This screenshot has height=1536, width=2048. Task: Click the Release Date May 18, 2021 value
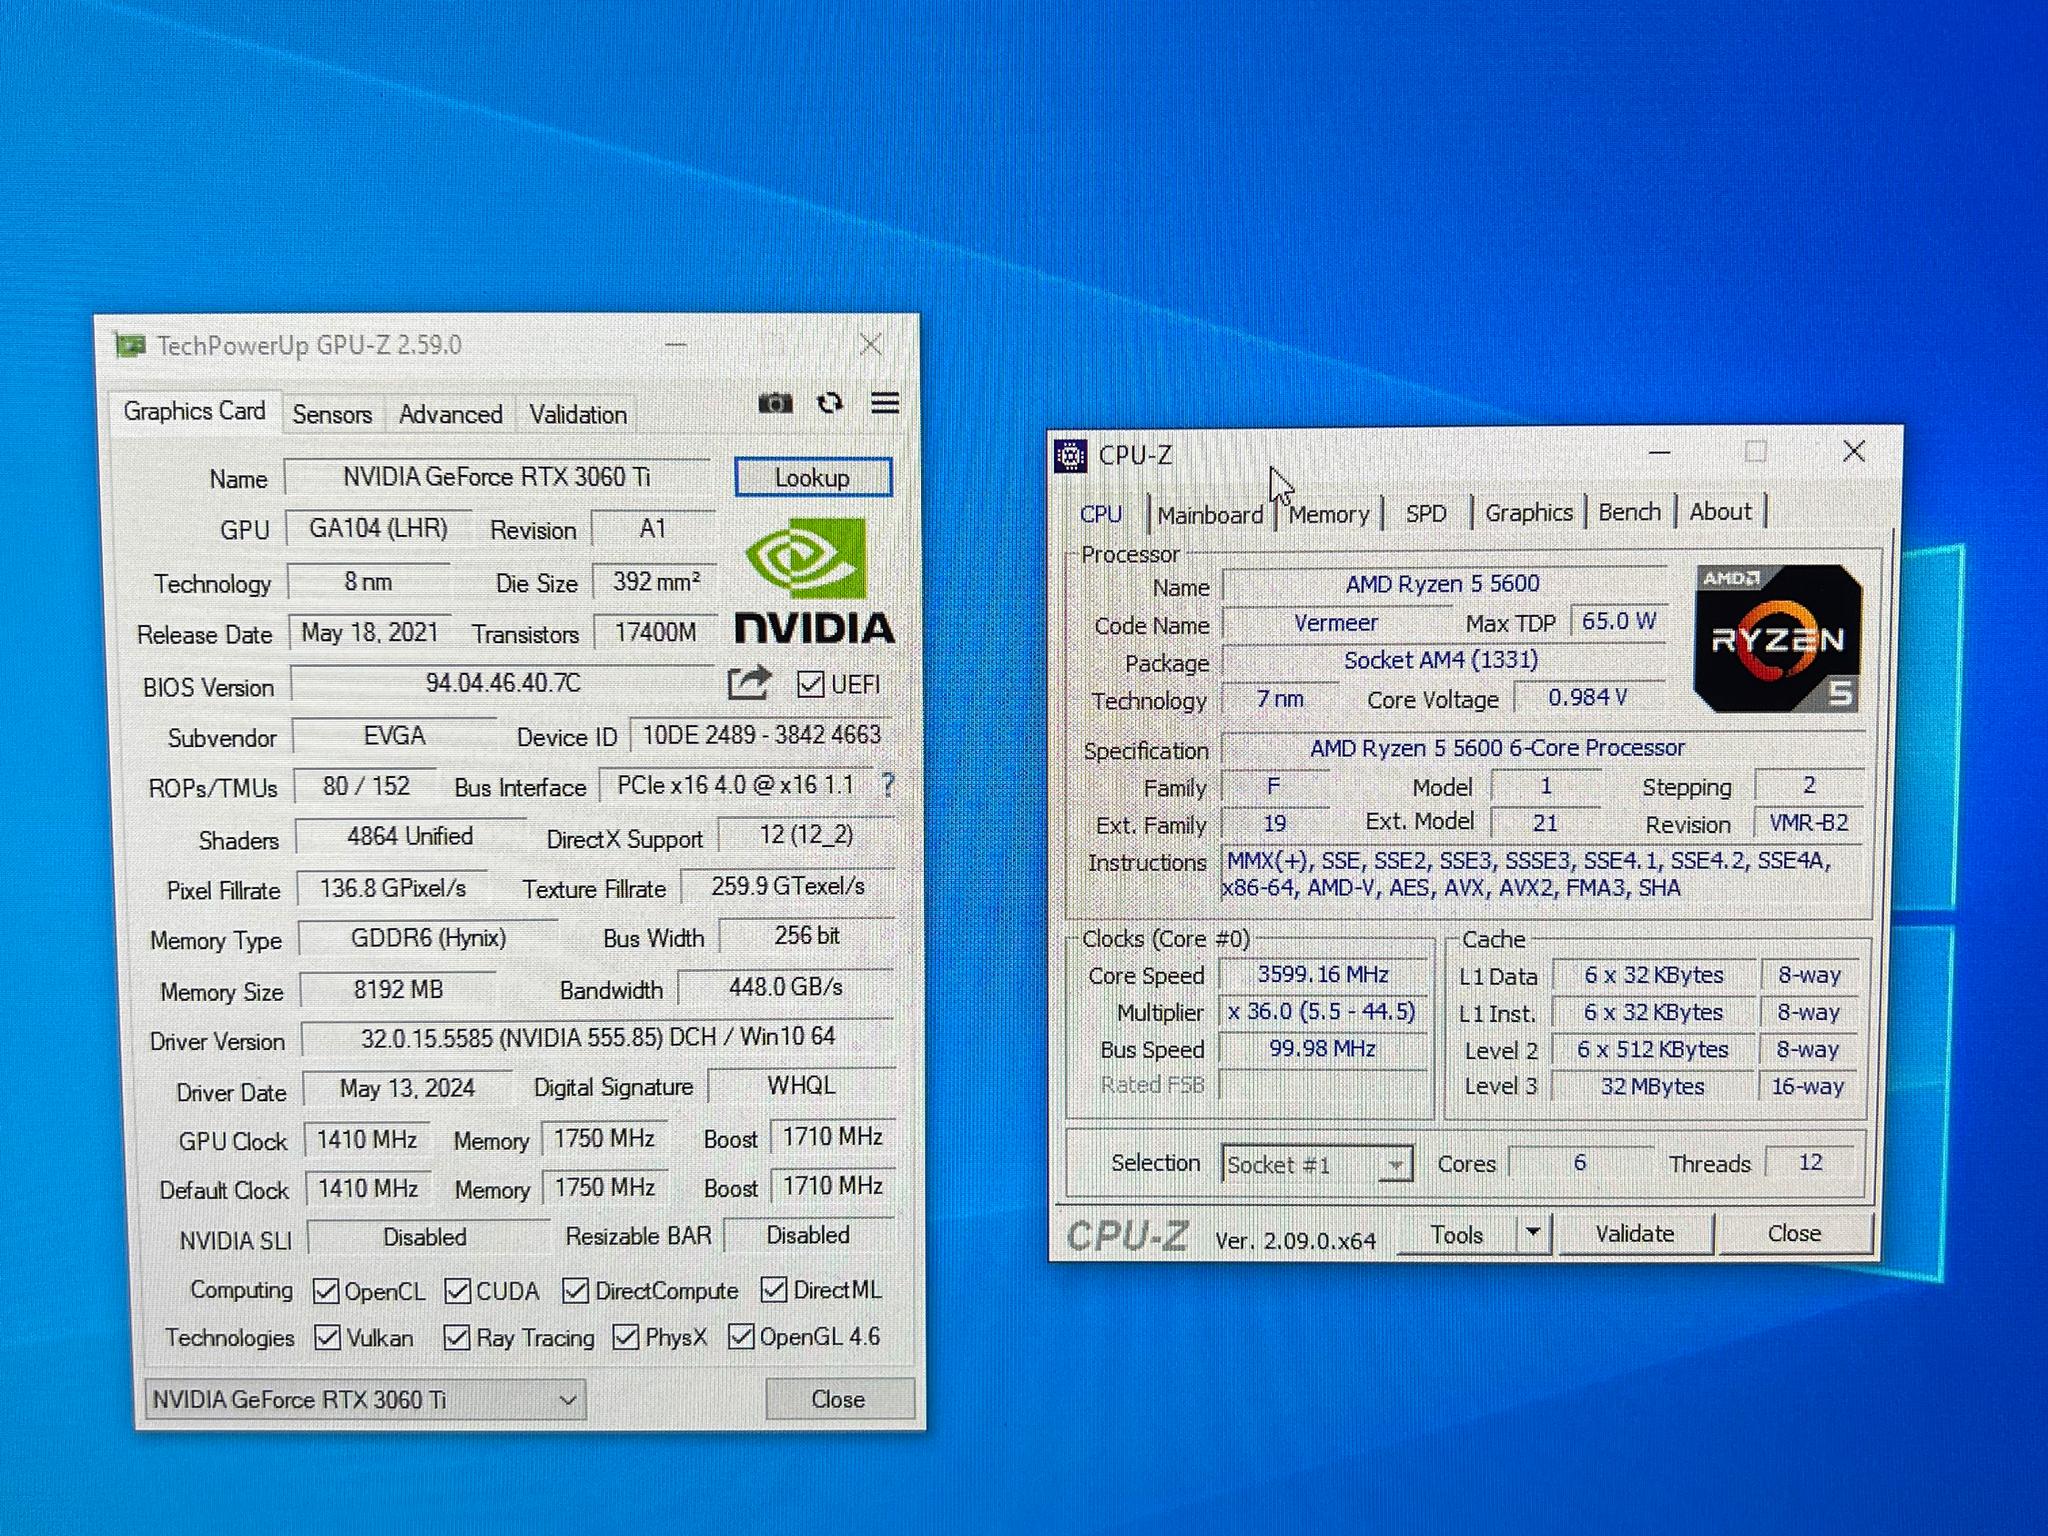point(370,633)
